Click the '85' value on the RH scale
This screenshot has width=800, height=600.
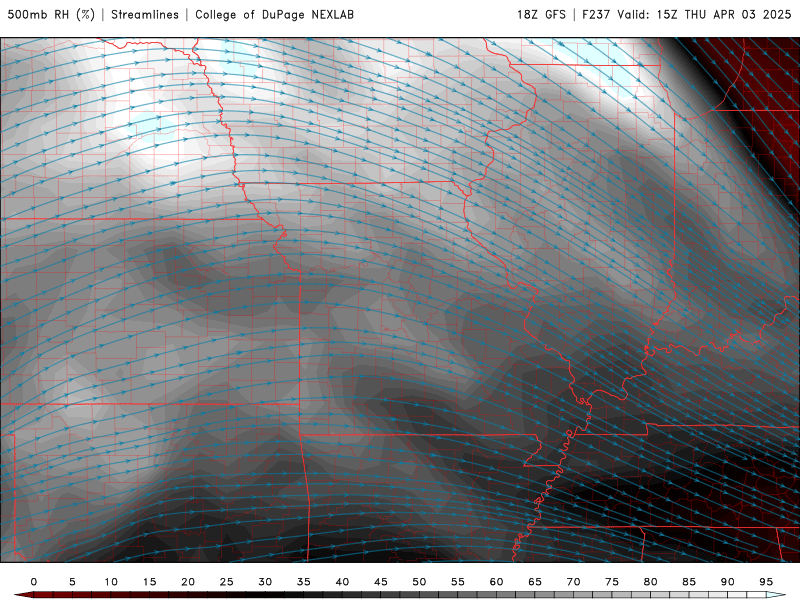(689, 582)
